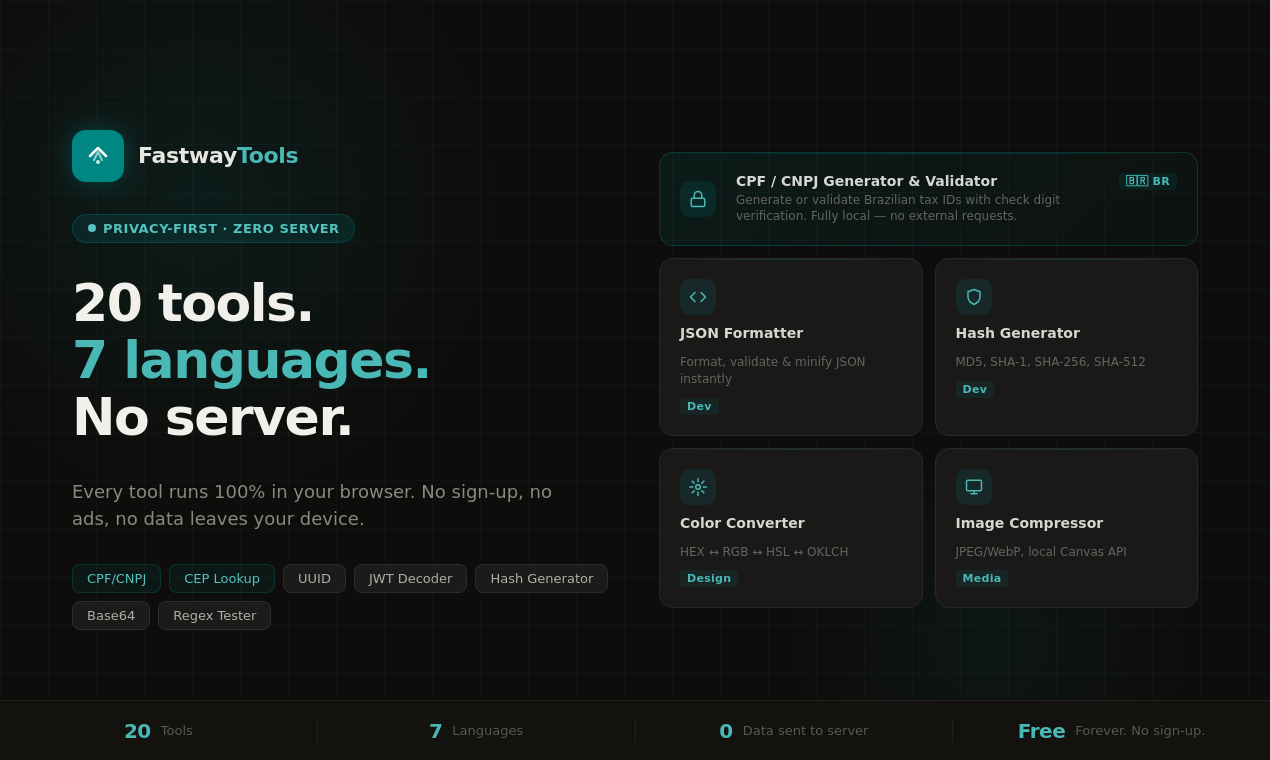Select the CPF/CNPJ tag chip
The width and height of the screenshot is (1270, 760).
[116, 578]
